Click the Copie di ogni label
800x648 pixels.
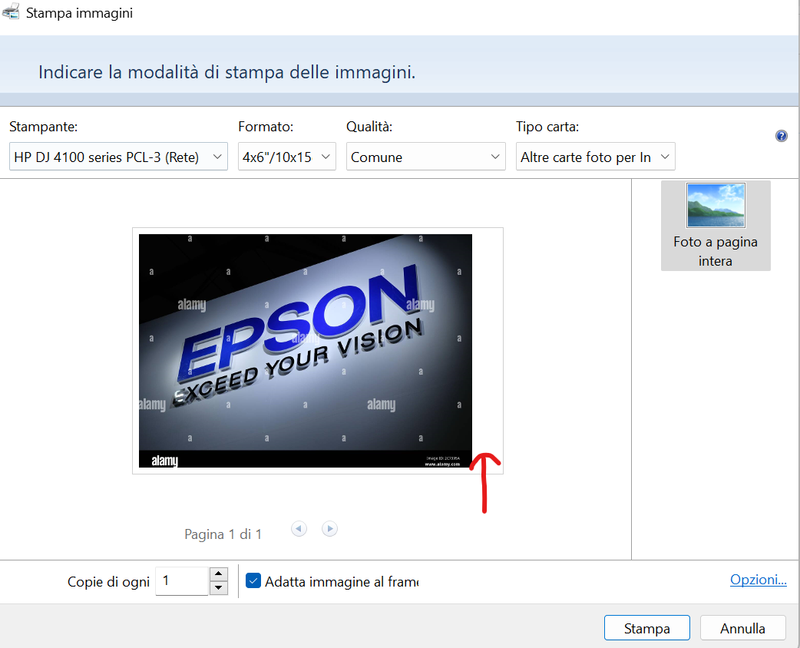109,582
